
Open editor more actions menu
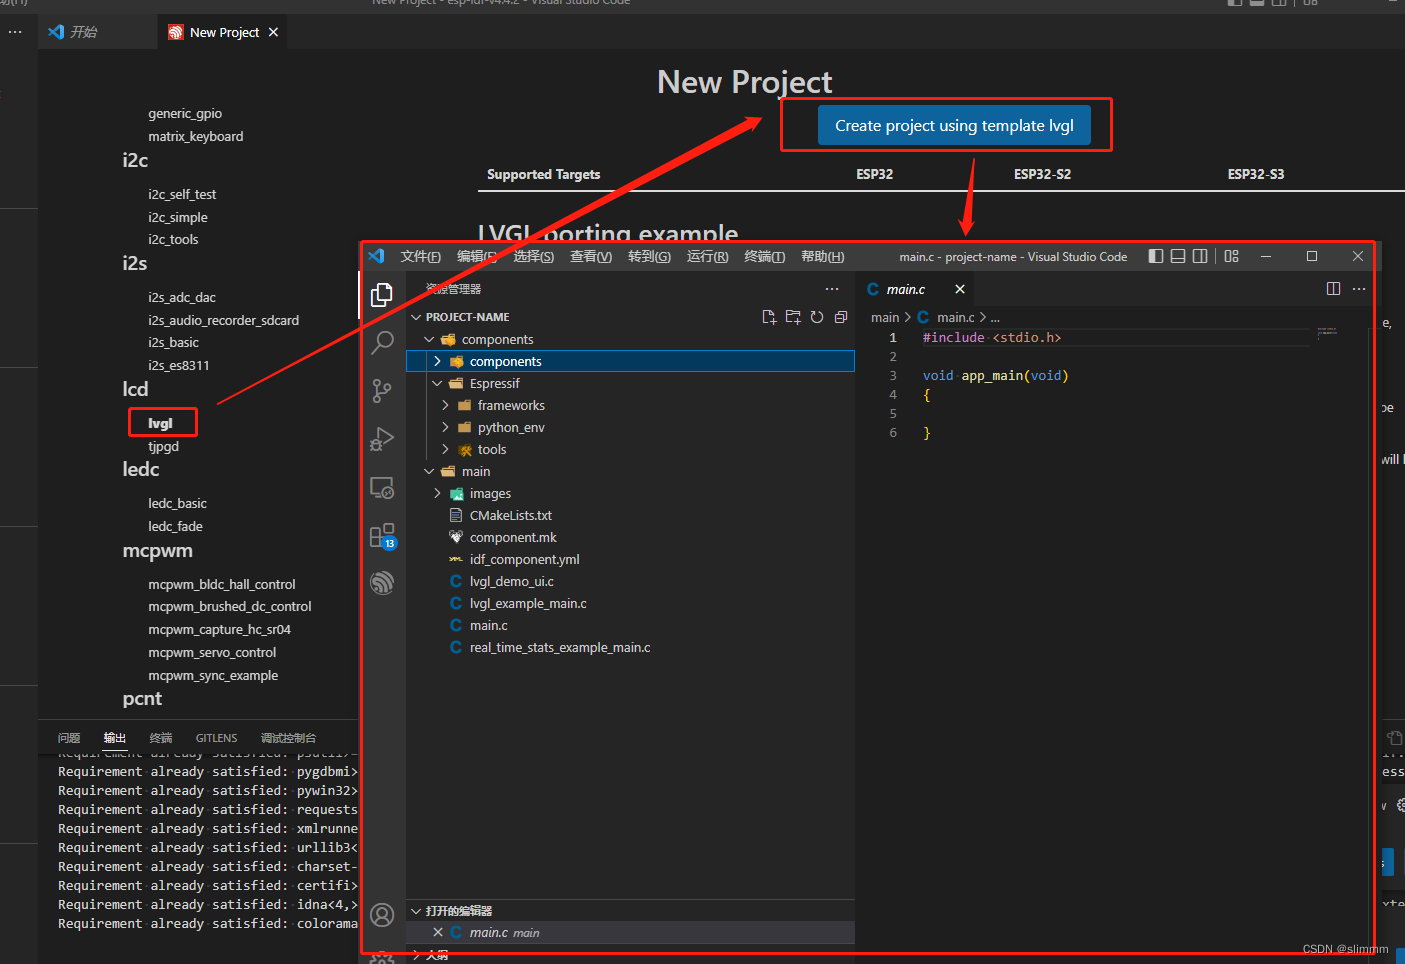[1359, 288]
